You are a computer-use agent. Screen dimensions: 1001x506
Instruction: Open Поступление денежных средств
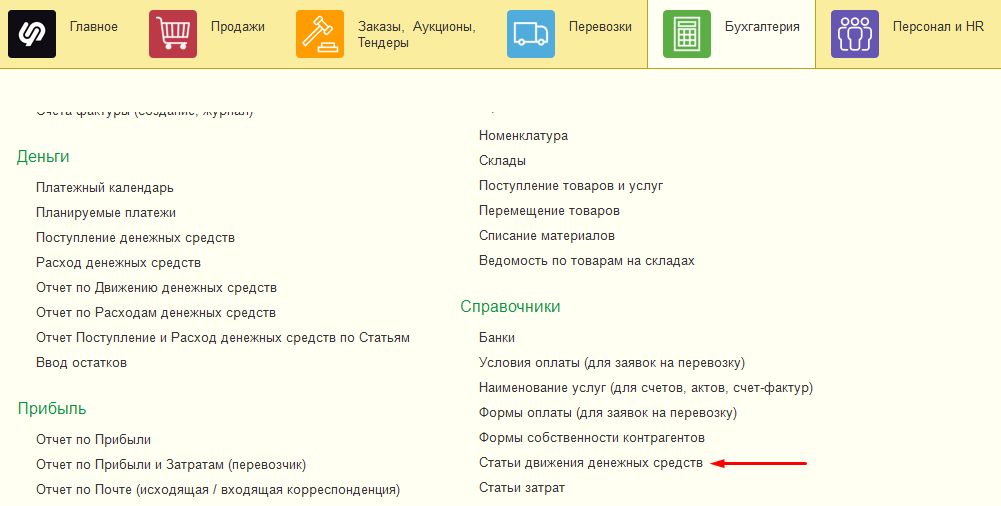[135, 237]
